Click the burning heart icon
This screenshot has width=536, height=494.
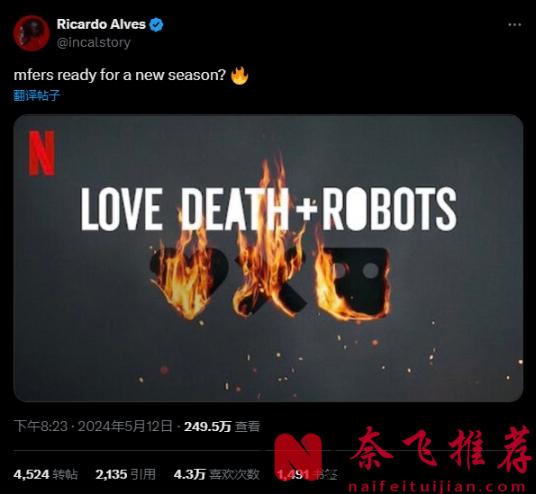coord(188,281)
